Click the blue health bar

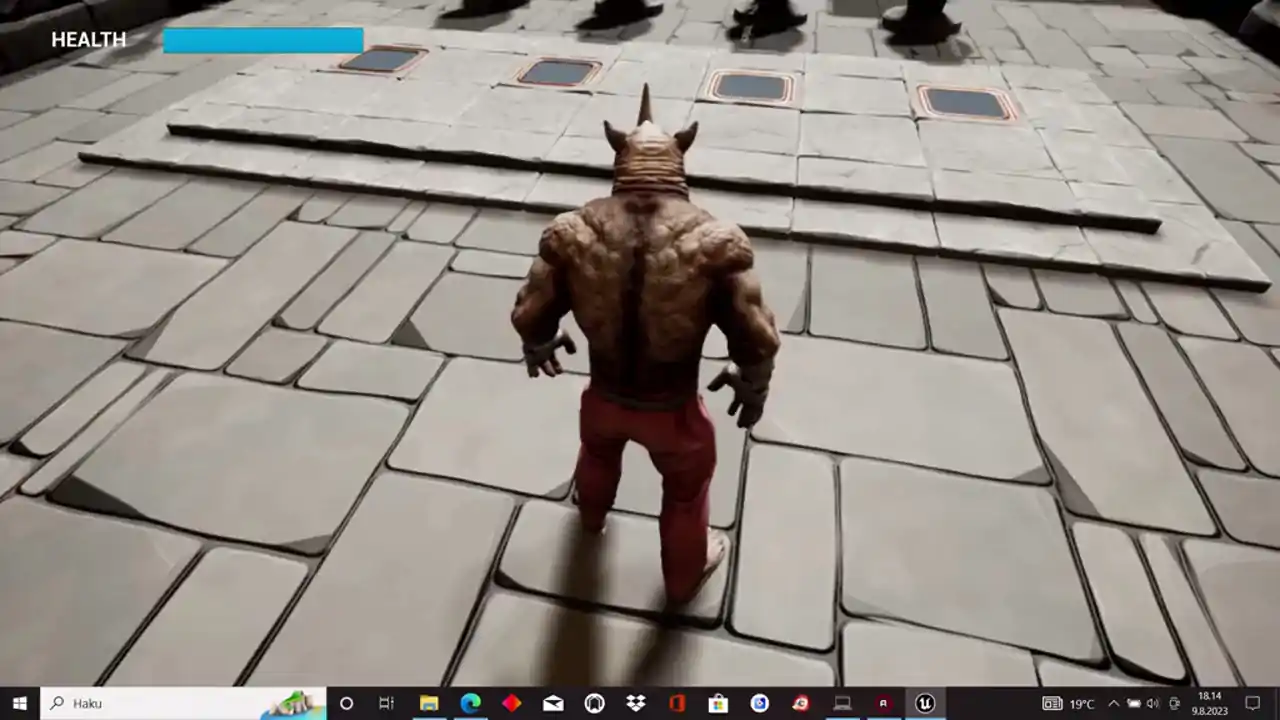point(263,40)
